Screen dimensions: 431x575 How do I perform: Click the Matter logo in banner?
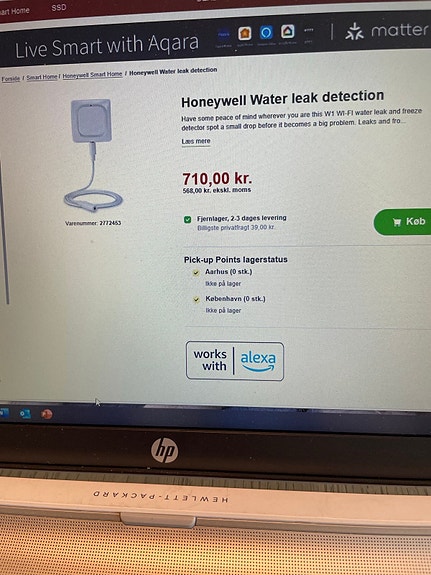[x=387, y=31]
